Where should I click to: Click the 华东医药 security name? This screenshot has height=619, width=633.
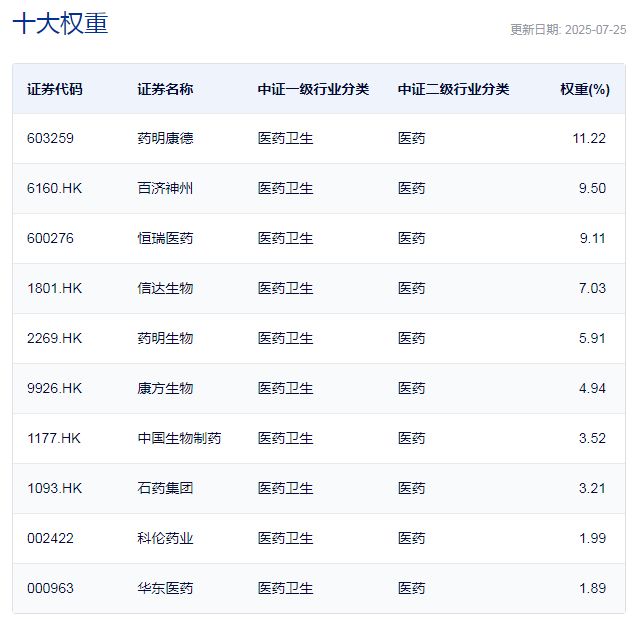[165, 588]
